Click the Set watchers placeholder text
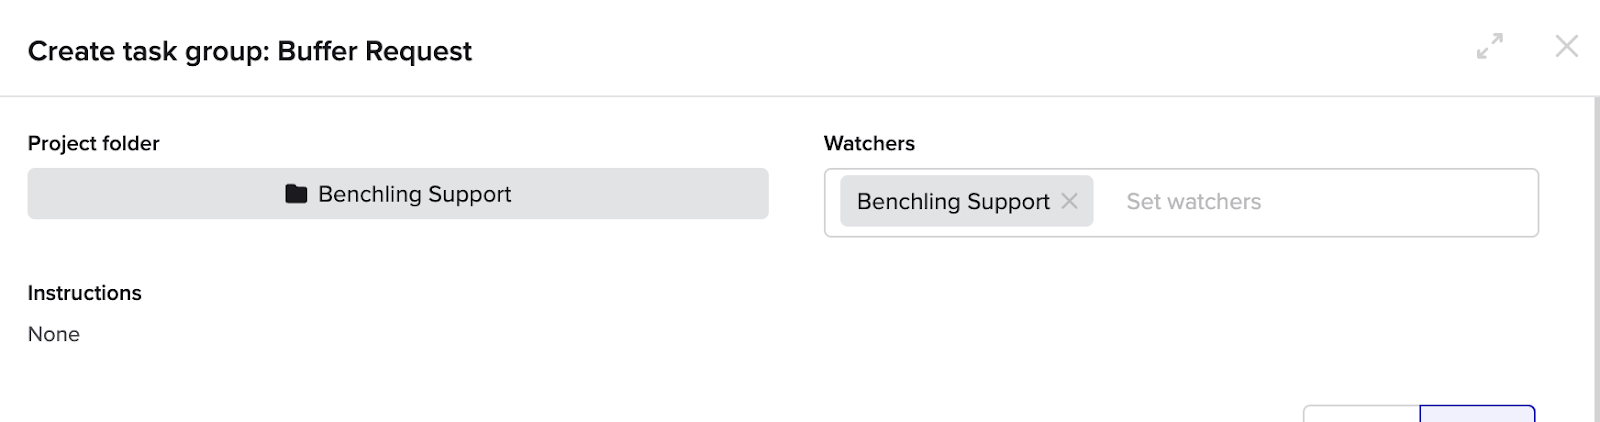This screenshot has height=422, width=1600. [1193, 202]
